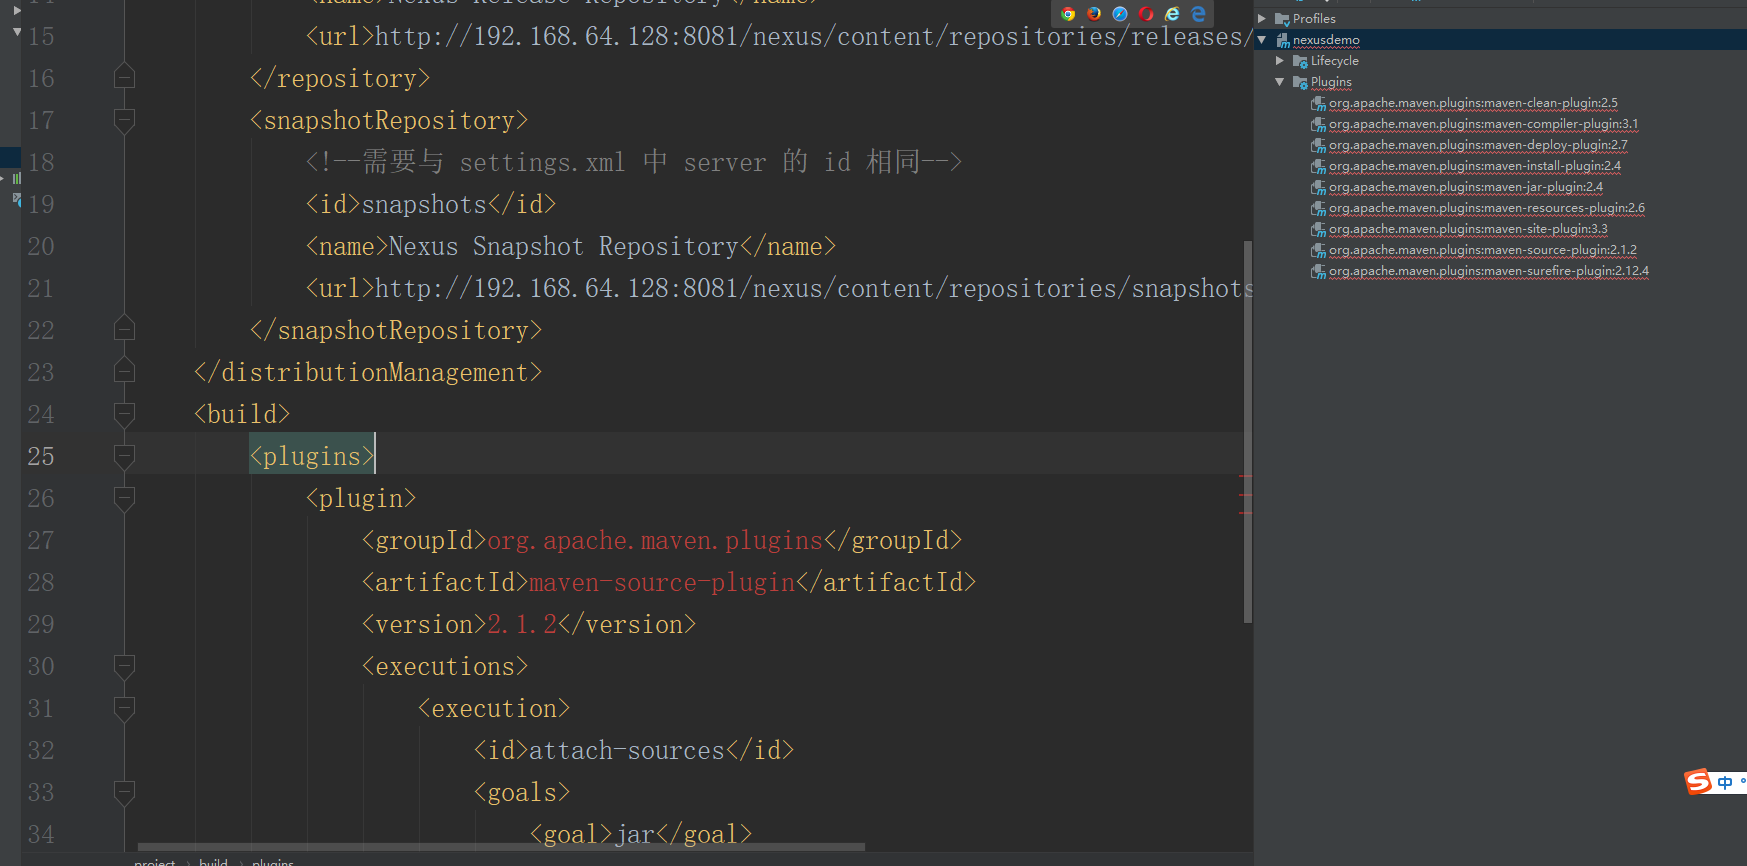Viewport: 1747px width, 866px height.
Task: Collapse the nexusdemo project node
Action: click(1262, 40)
